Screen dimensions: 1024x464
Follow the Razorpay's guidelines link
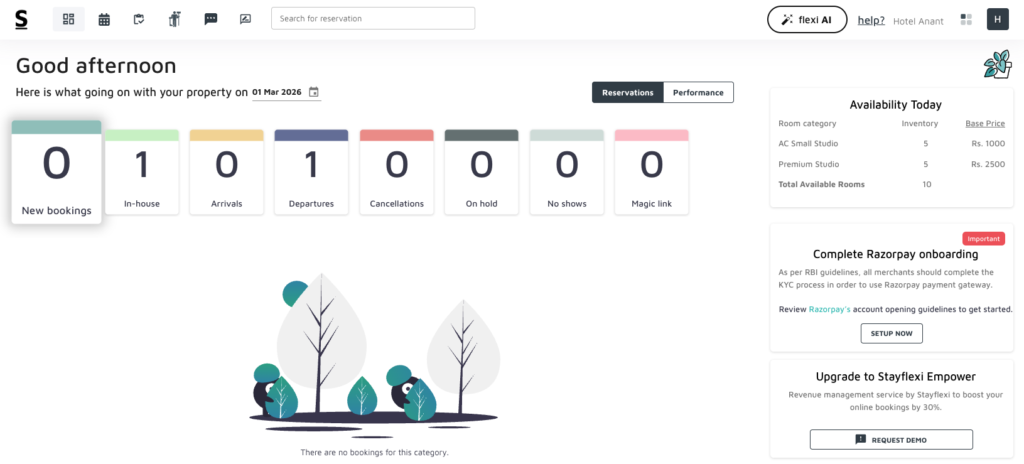pos(829,309)
